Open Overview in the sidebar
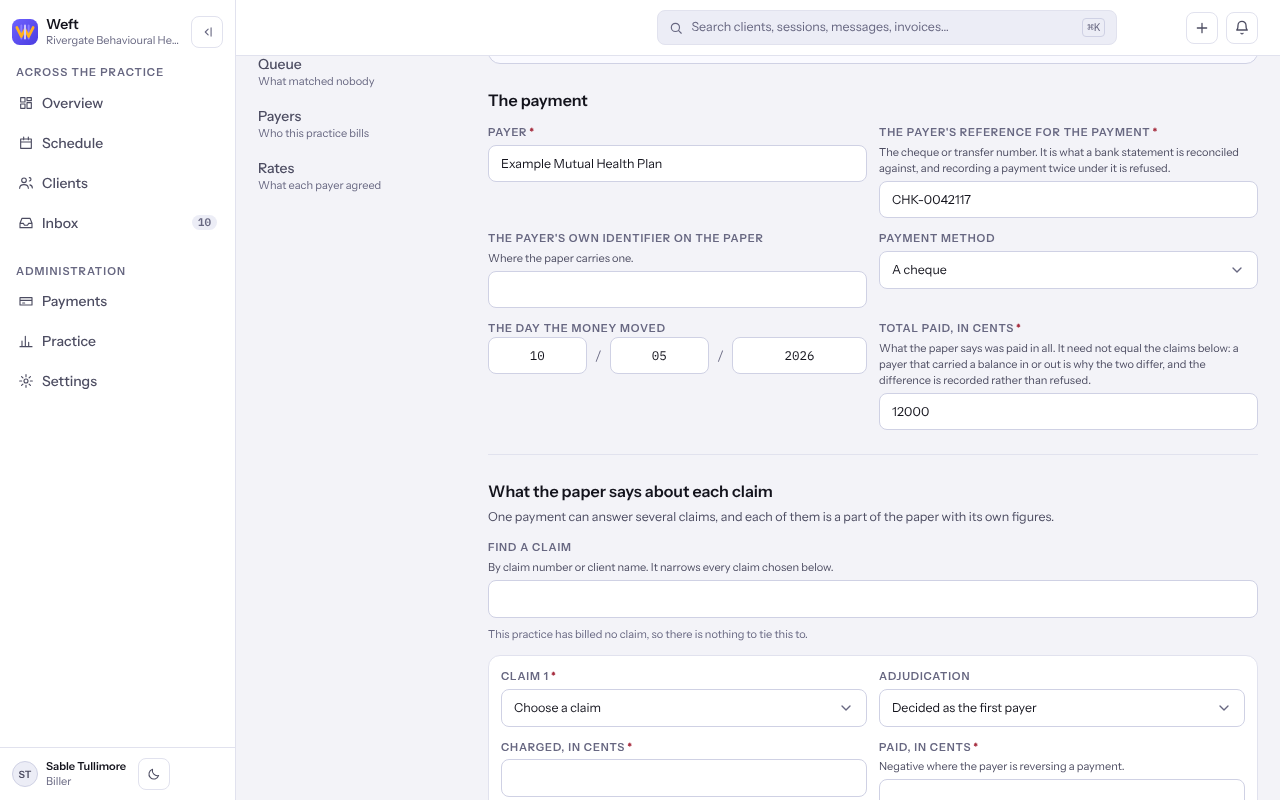 tap(118, 103)
